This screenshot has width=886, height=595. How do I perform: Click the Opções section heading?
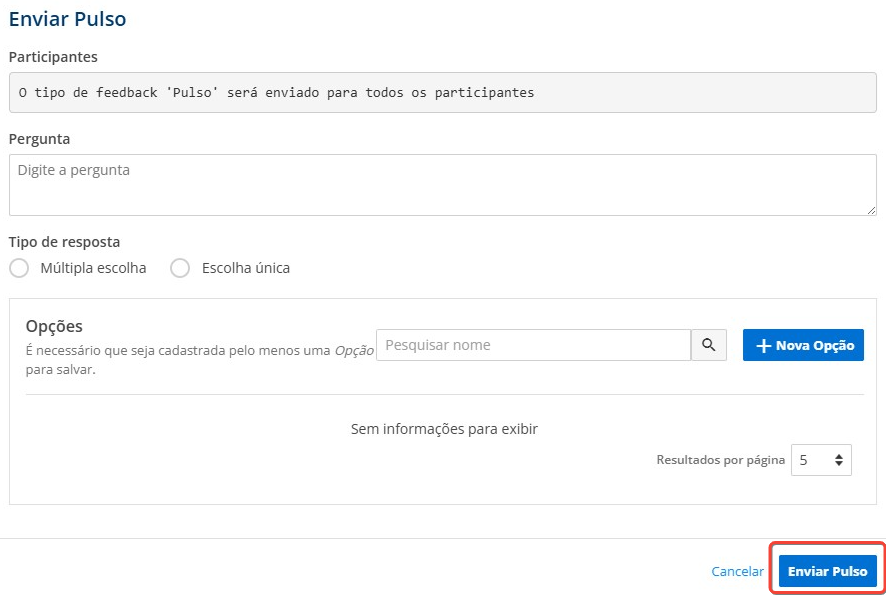tap(54, 326)
